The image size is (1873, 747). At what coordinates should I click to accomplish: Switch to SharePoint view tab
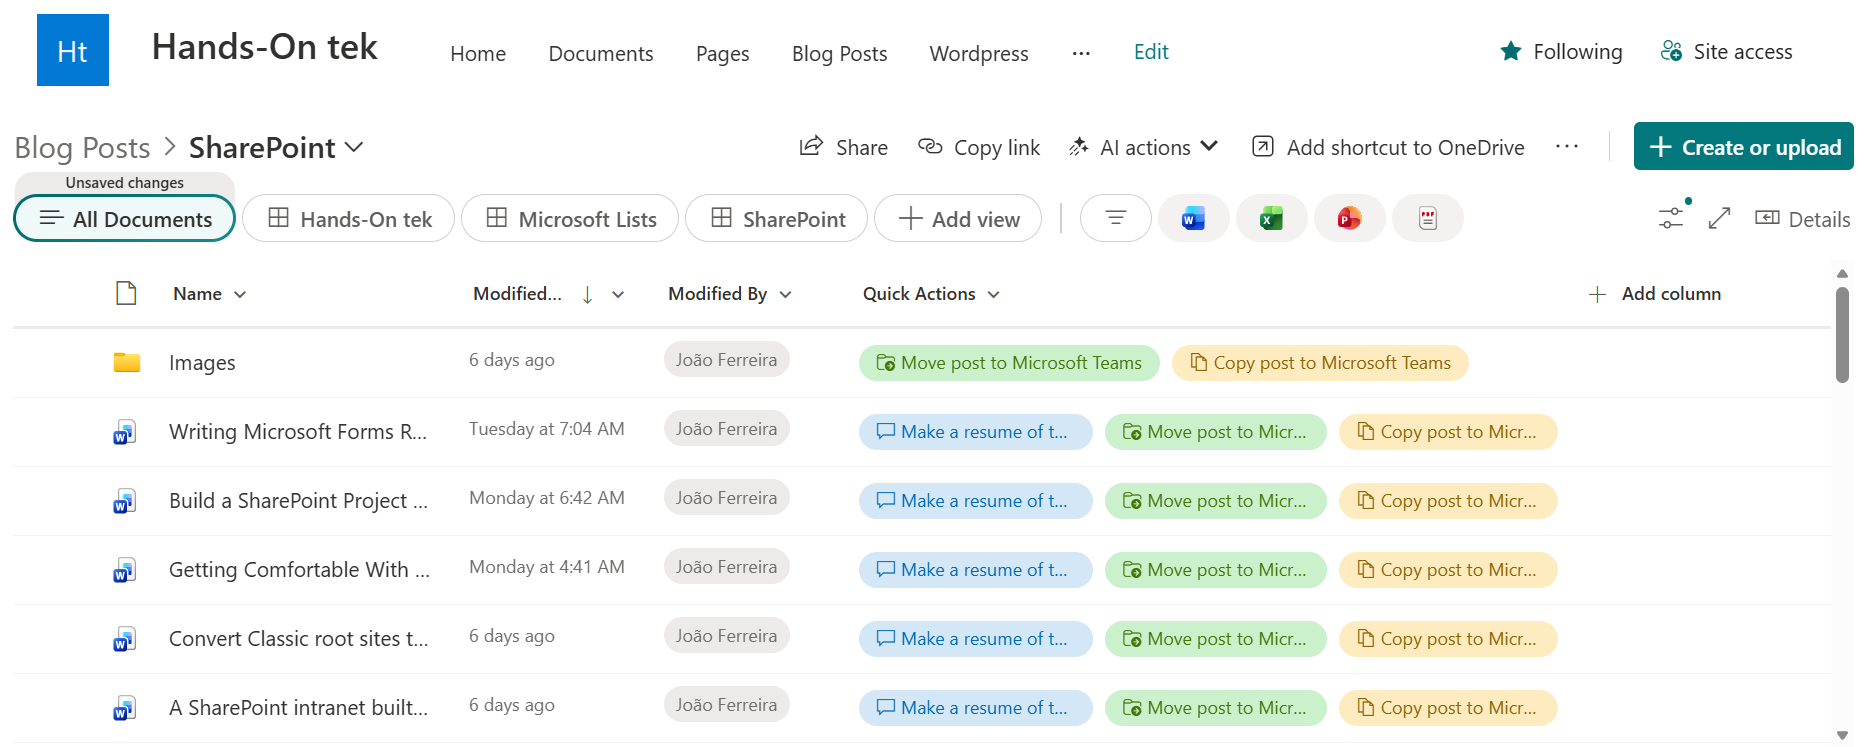tap(776, 218)
